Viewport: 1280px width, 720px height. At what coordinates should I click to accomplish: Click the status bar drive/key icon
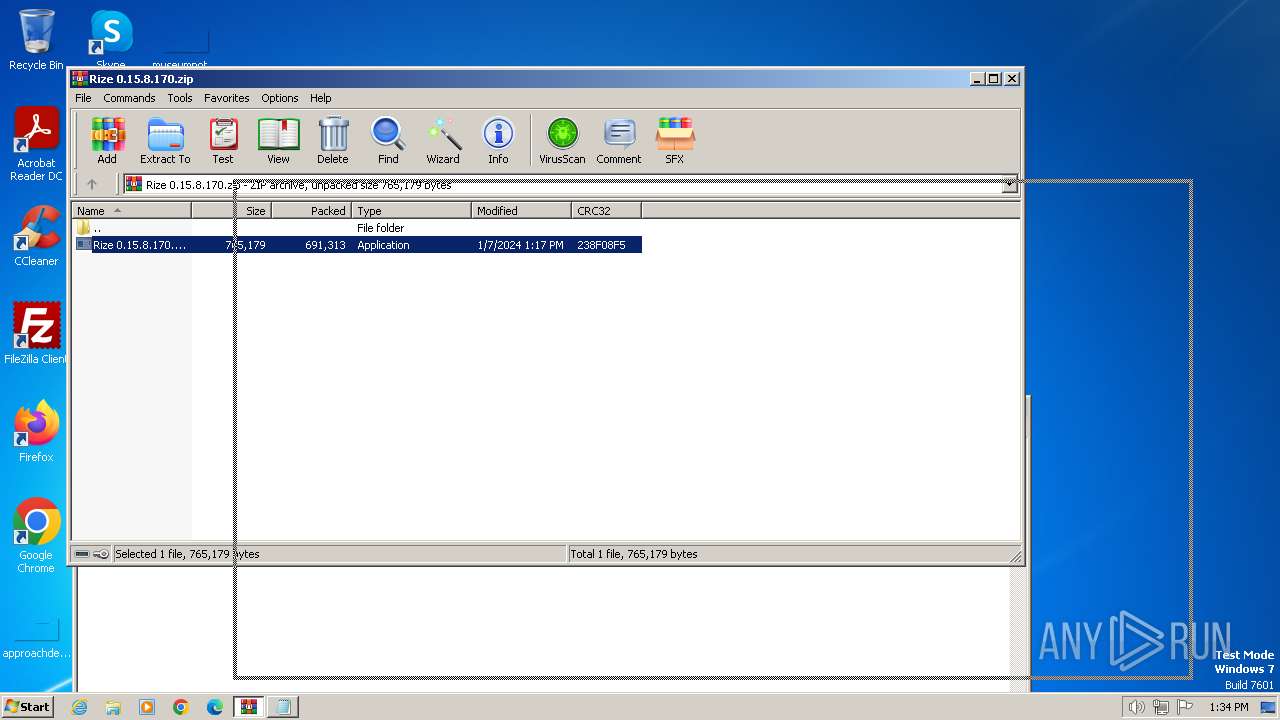click(92, 554)
